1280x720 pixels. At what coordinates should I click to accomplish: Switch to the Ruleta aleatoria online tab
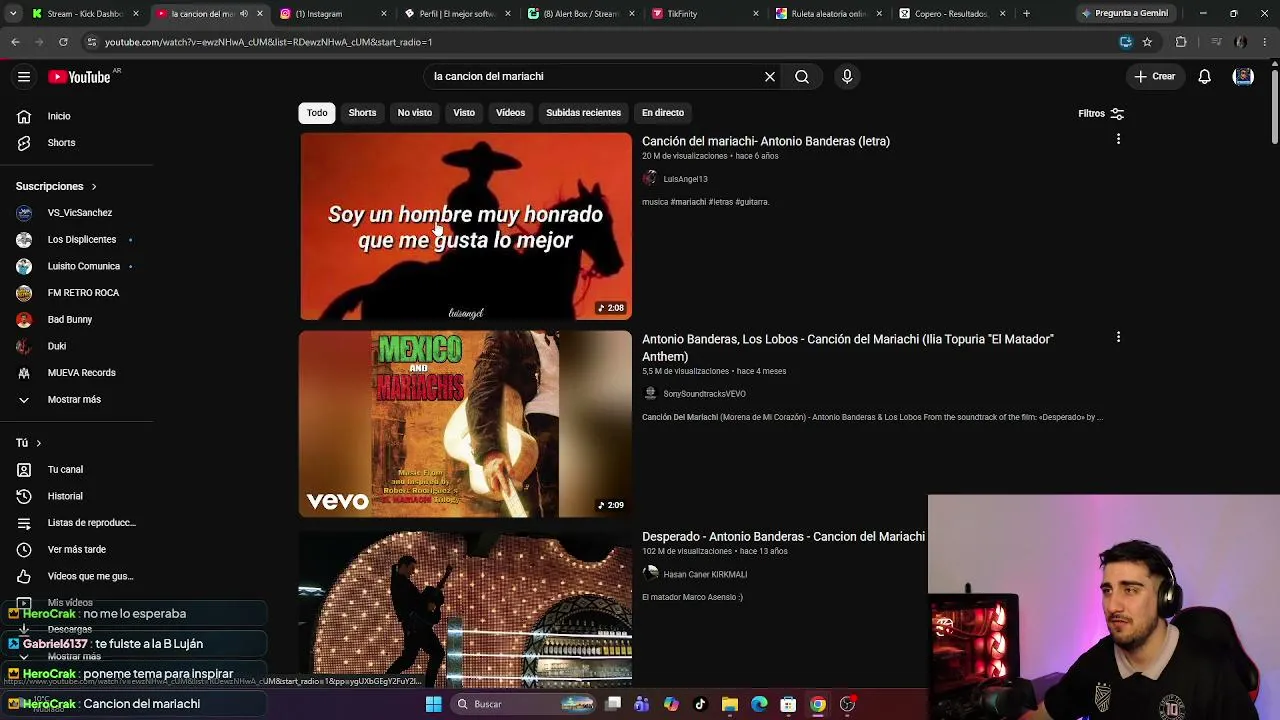[x=830, y=14]
